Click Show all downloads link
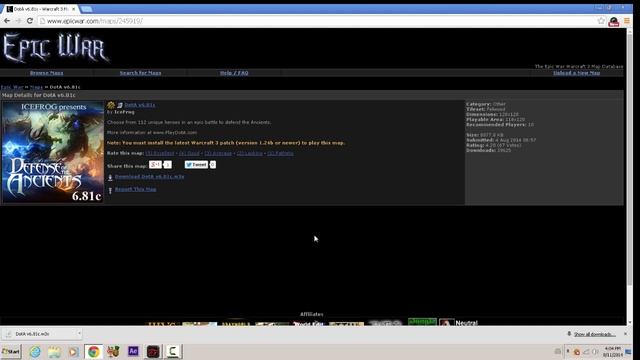 tap(594, 334)
